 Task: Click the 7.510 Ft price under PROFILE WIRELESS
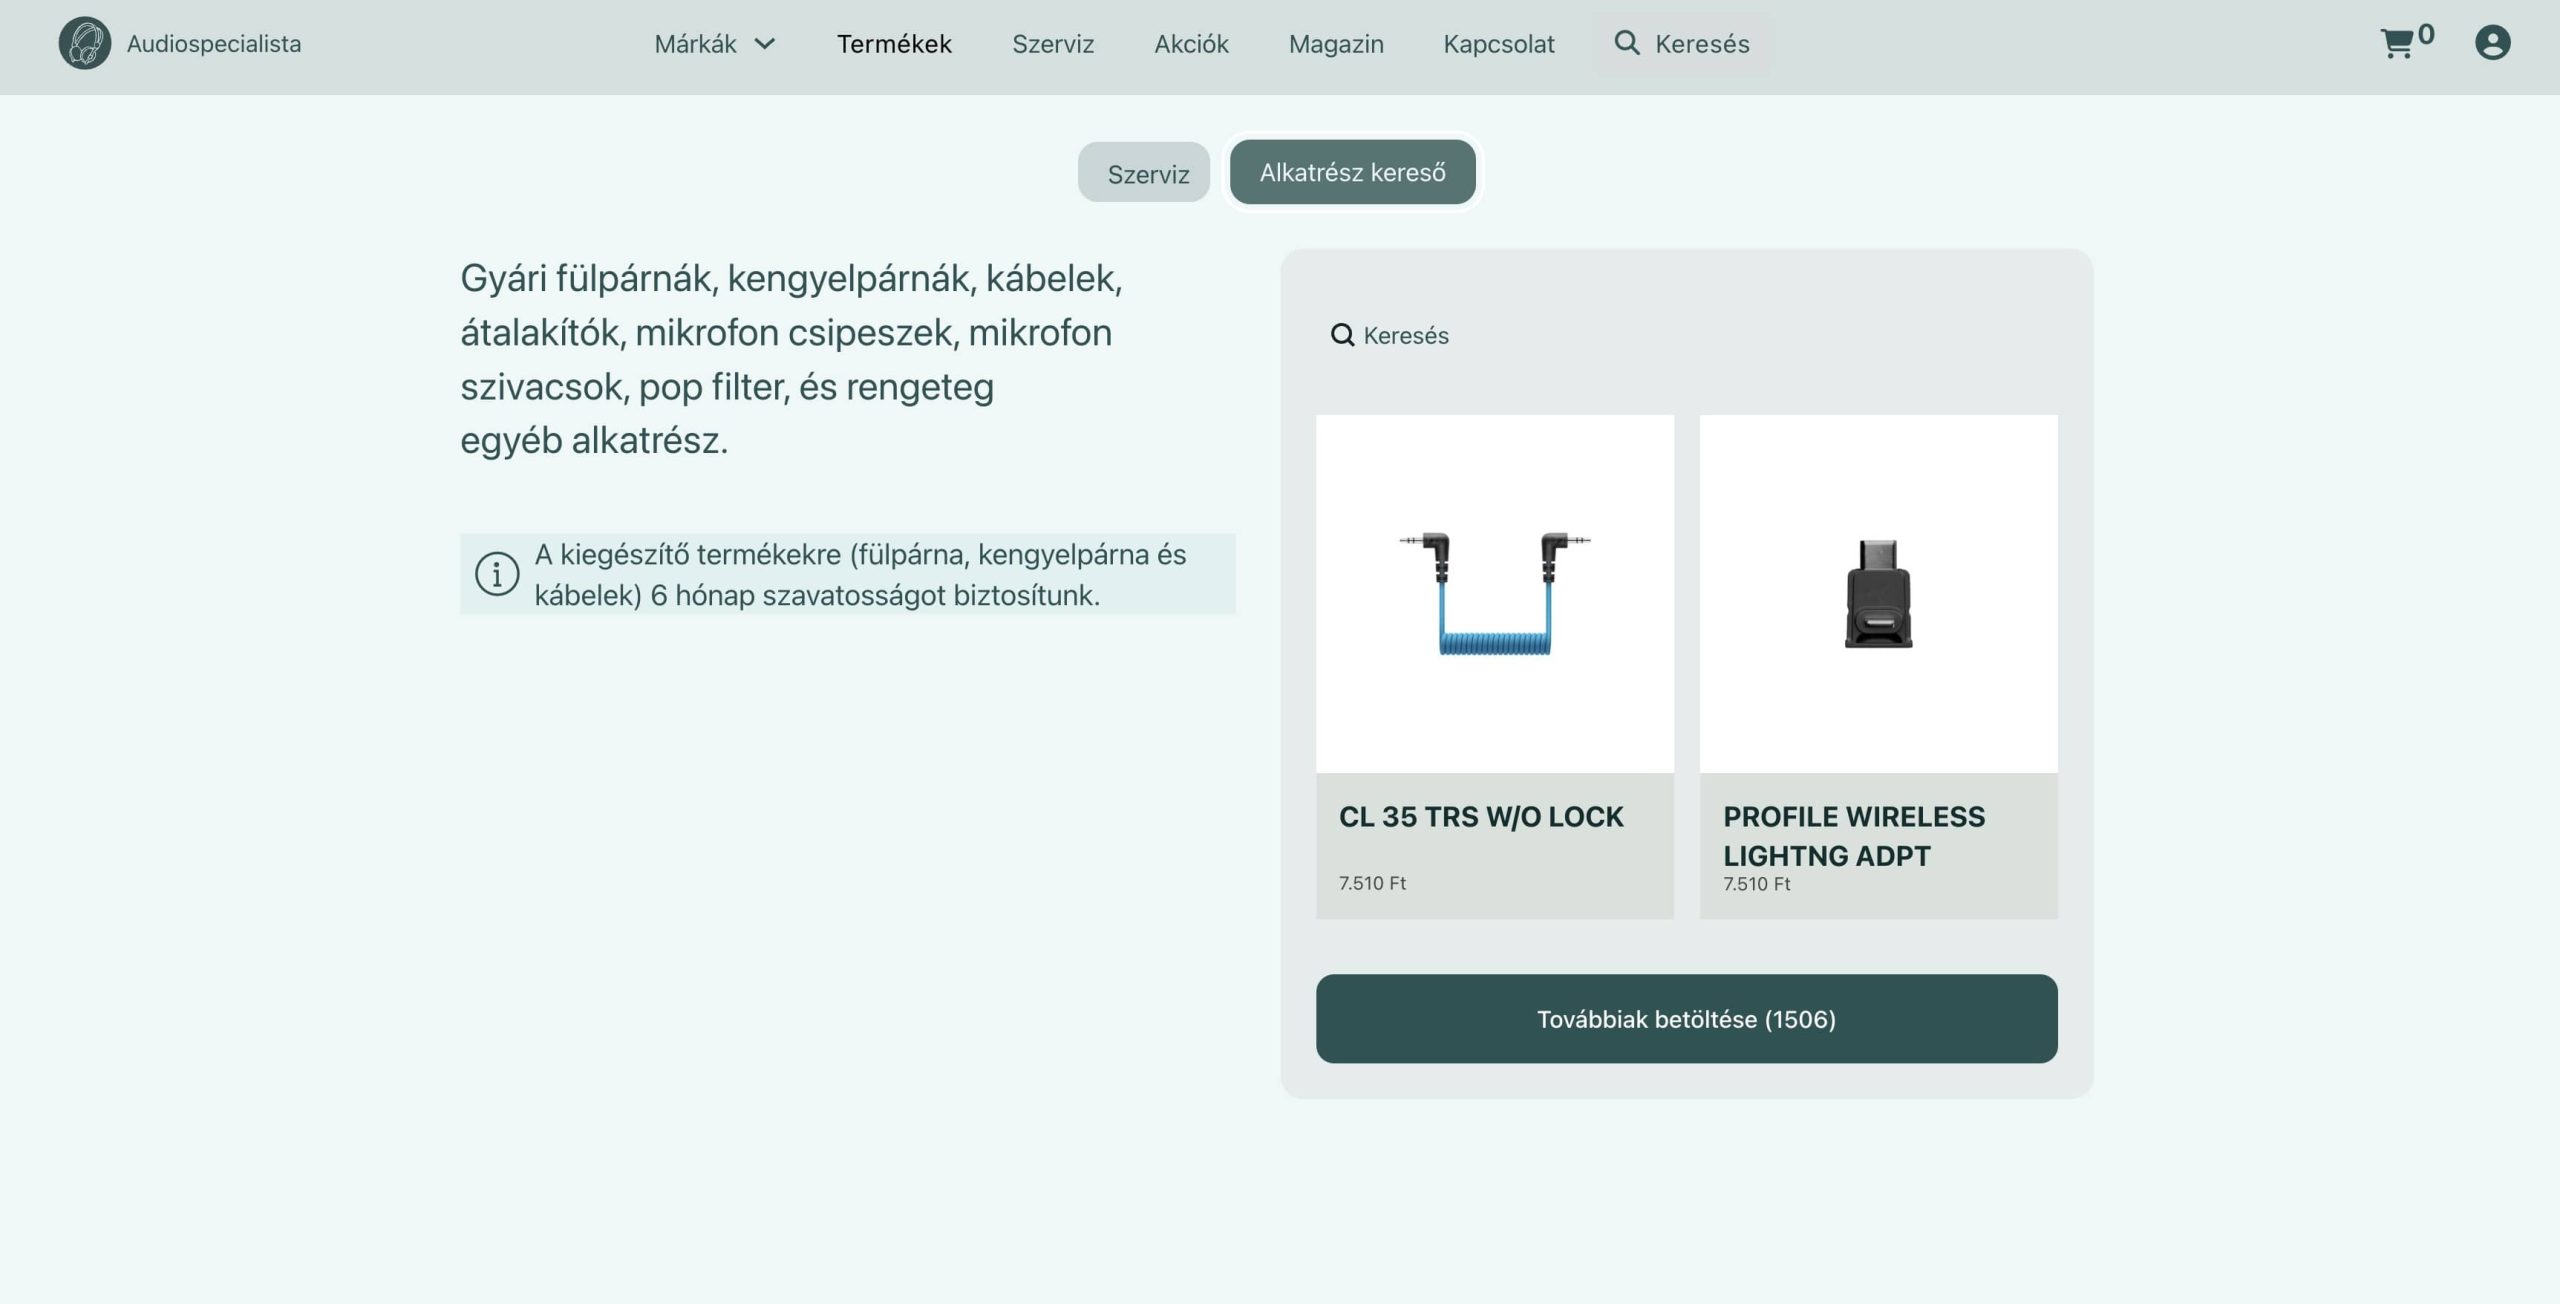[1756, 884]
